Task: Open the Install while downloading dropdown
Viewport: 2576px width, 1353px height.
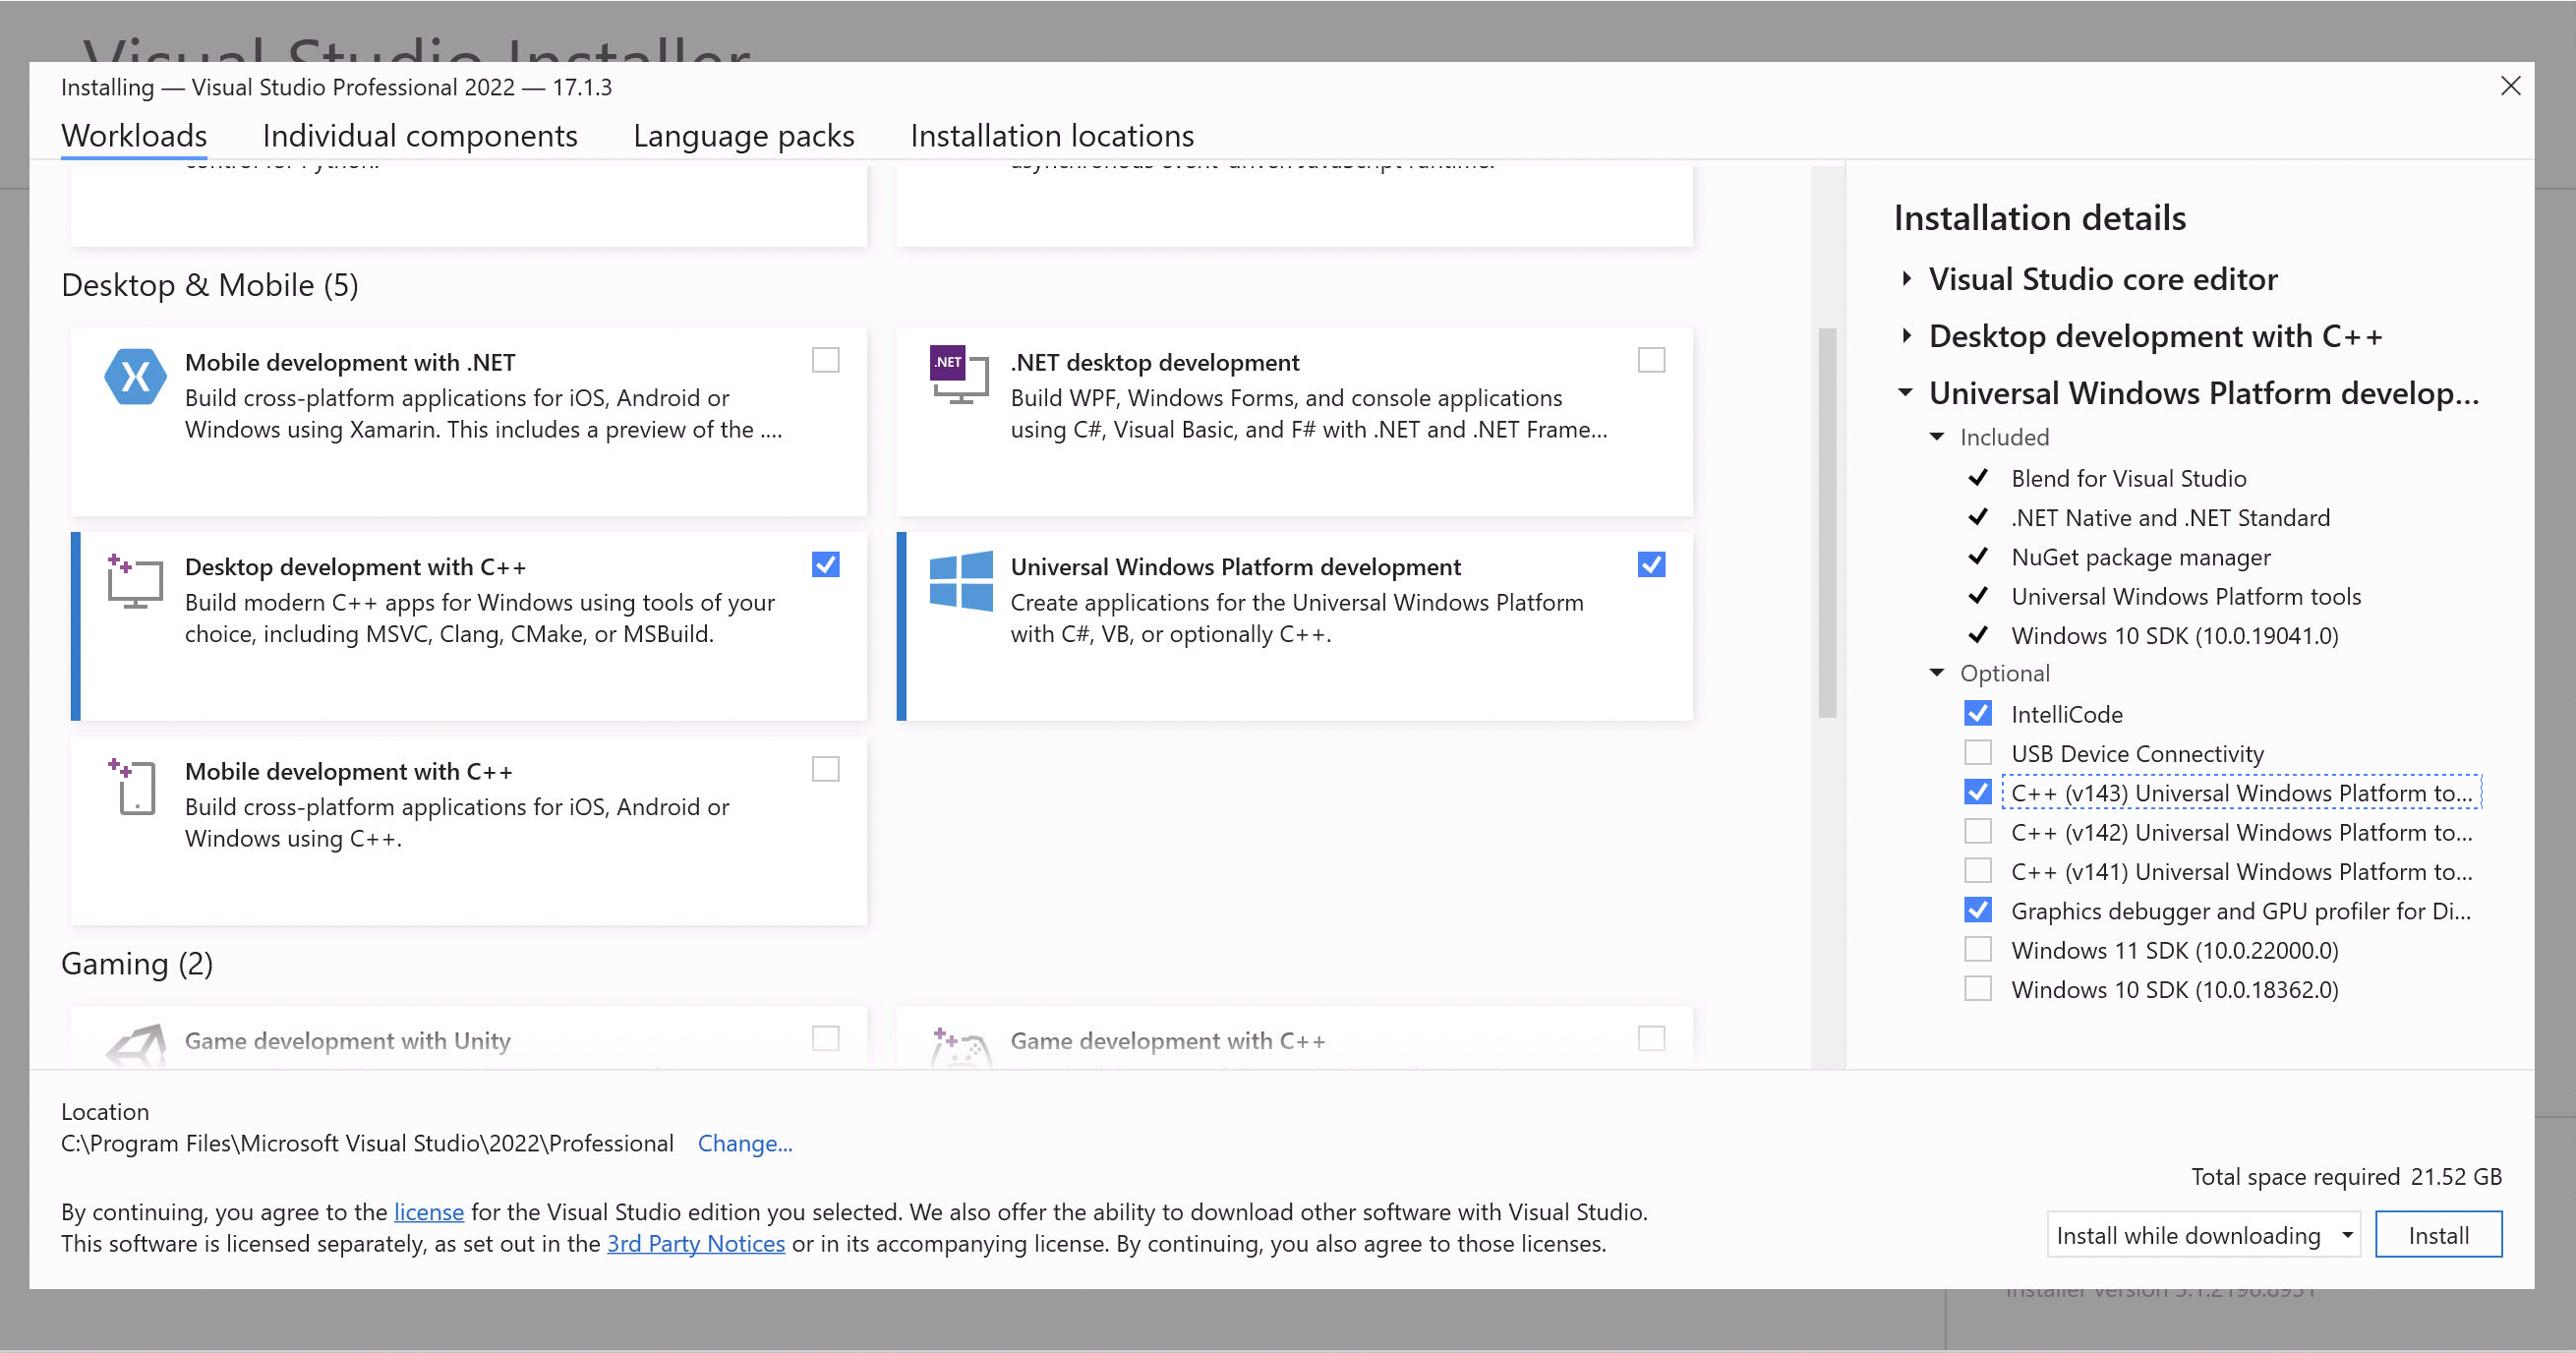Action: tap(2203, 1235)
